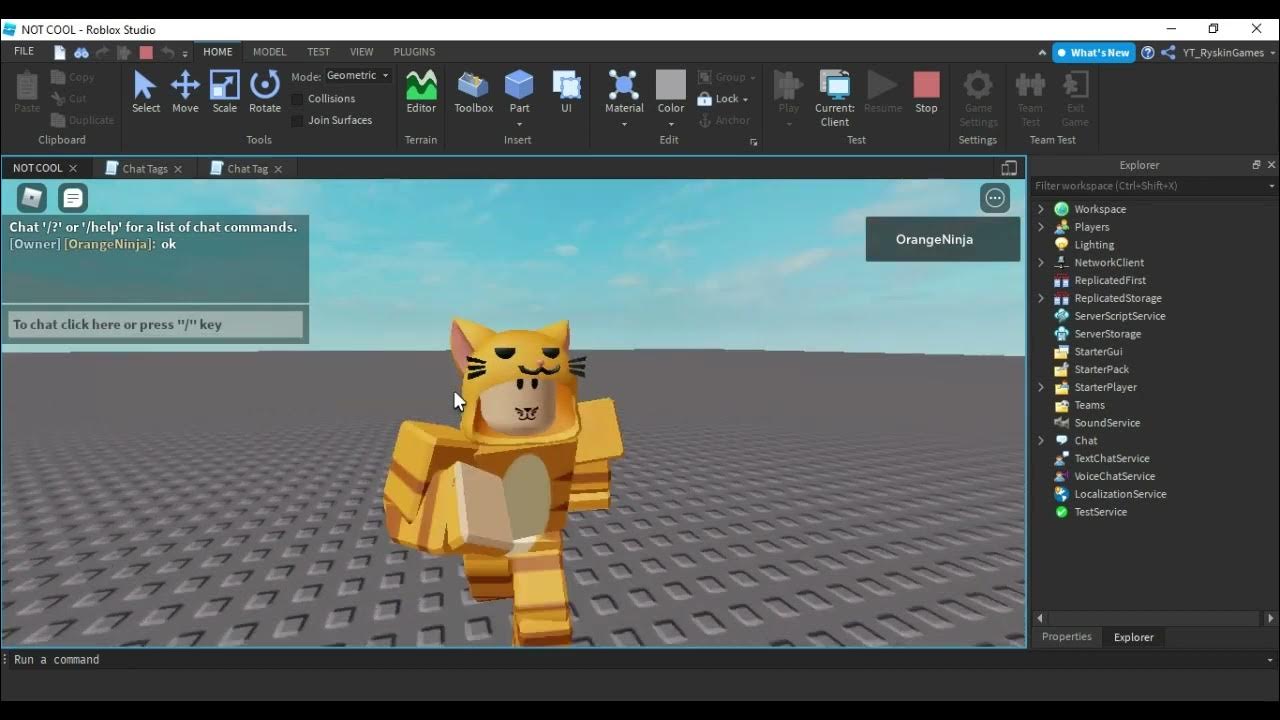Open the help question mark icon
The image size is (1280, 720).
(x=1148, y=53)
